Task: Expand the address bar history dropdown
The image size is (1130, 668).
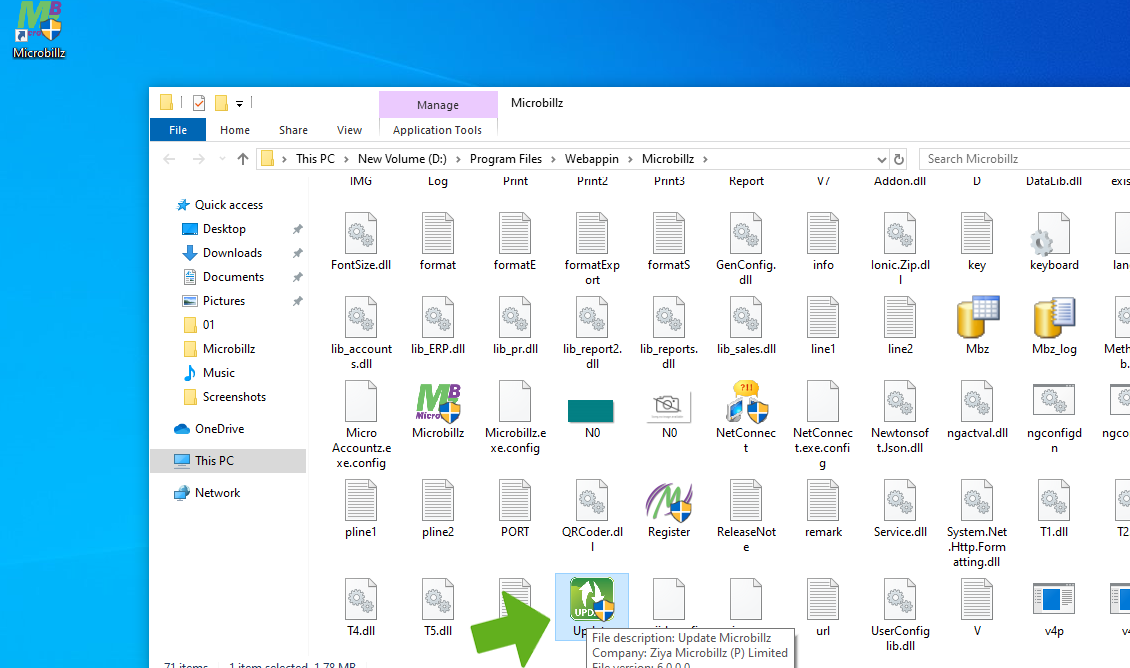Action: point(881,159)
